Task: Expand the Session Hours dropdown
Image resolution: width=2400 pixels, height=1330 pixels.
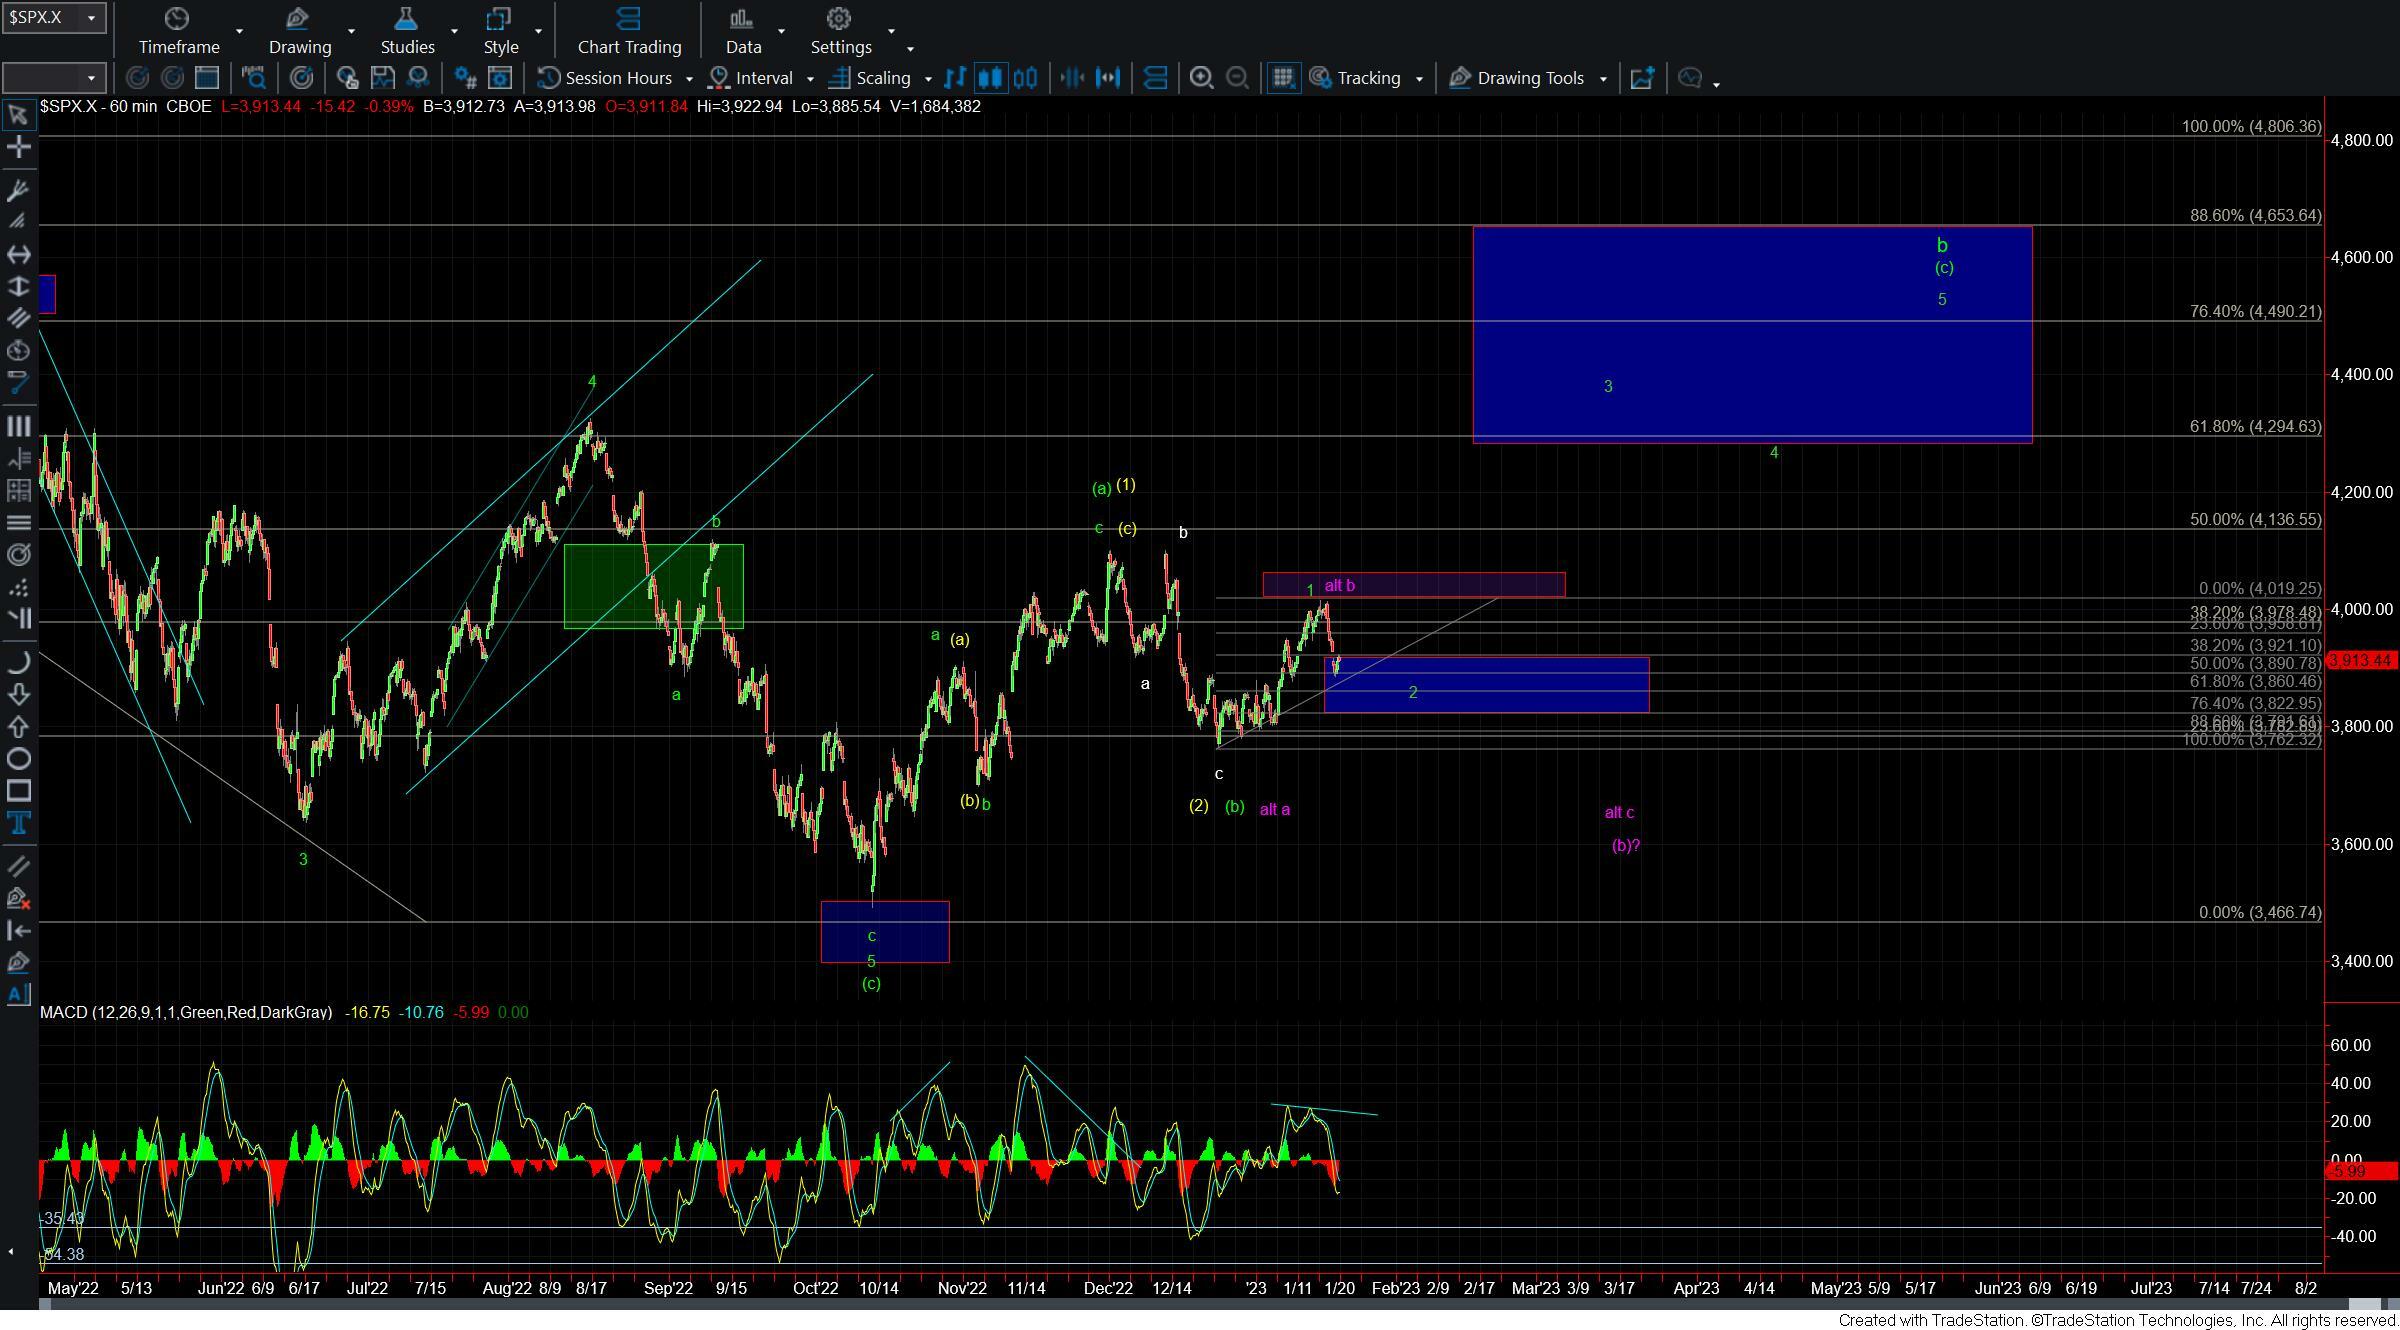Action: point(689,78)
